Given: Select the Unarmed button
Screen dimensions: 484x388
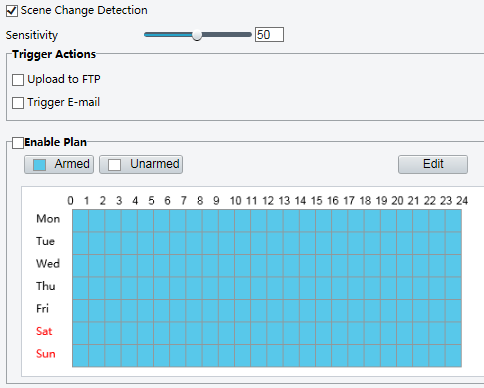Looking at the screenshot, I should point(141,164).
